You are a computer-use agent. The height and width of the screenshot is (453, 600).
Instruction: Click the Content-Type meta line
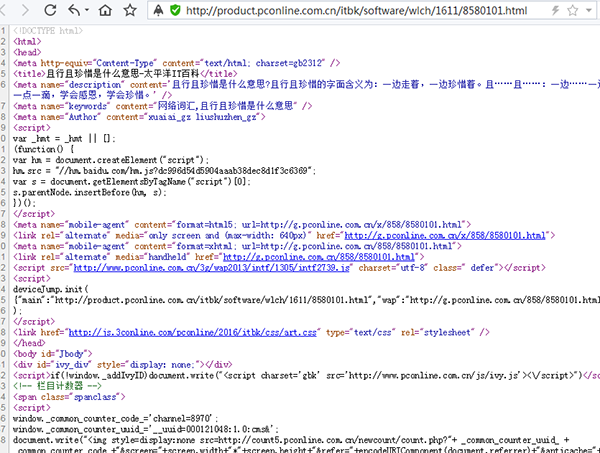coord(176,63)
